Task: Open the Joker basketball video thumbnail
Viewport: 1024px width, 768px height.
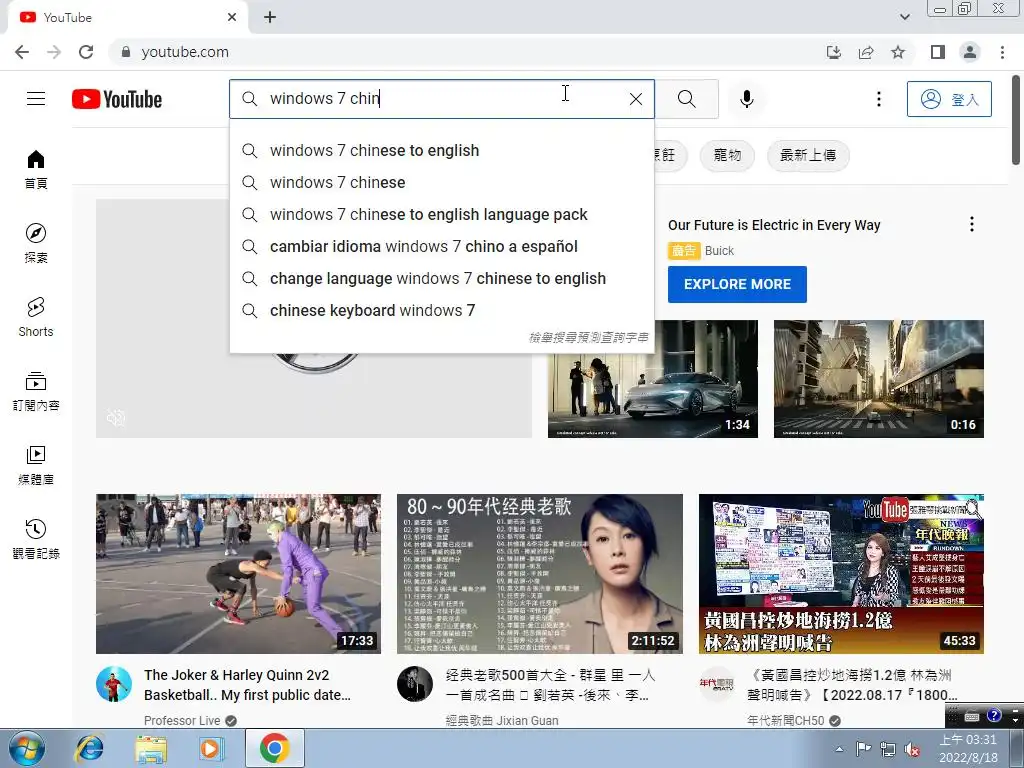Action: pyautogui.click(x=238, y=573)
